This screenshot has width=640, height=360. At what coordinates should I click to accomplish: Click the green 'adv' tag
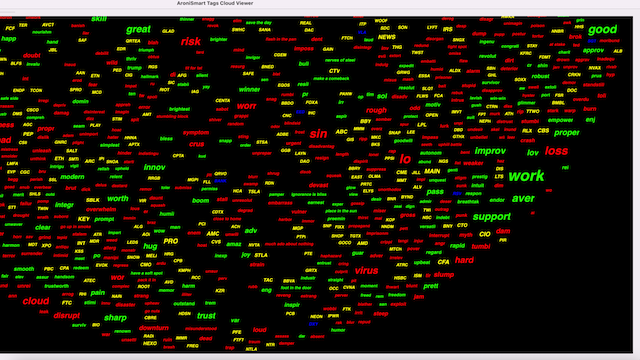coord(251,231)
